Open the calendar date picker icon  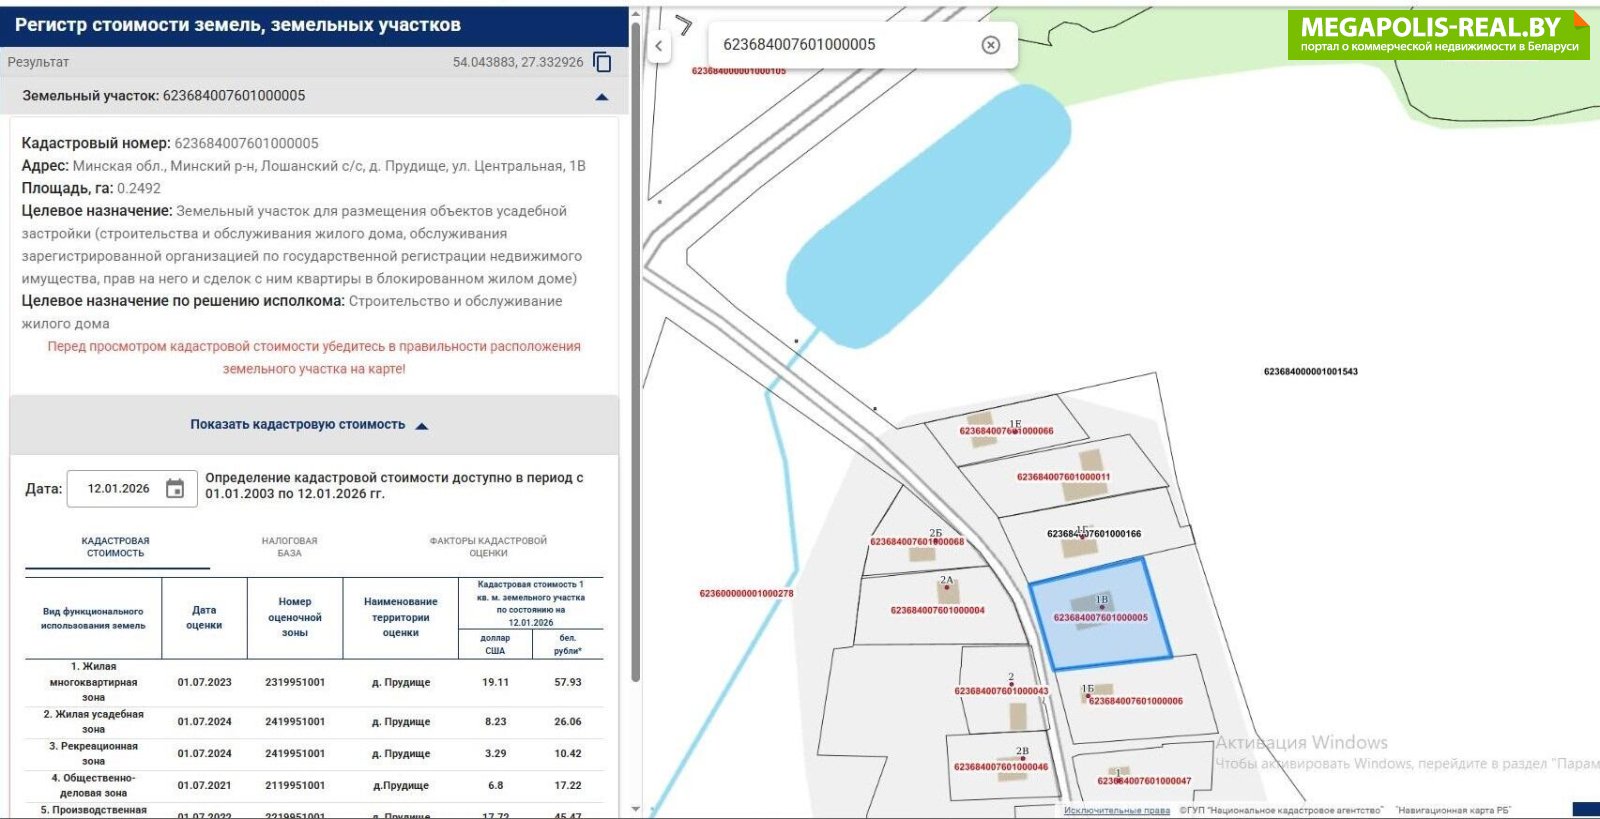tap(175, 489)
